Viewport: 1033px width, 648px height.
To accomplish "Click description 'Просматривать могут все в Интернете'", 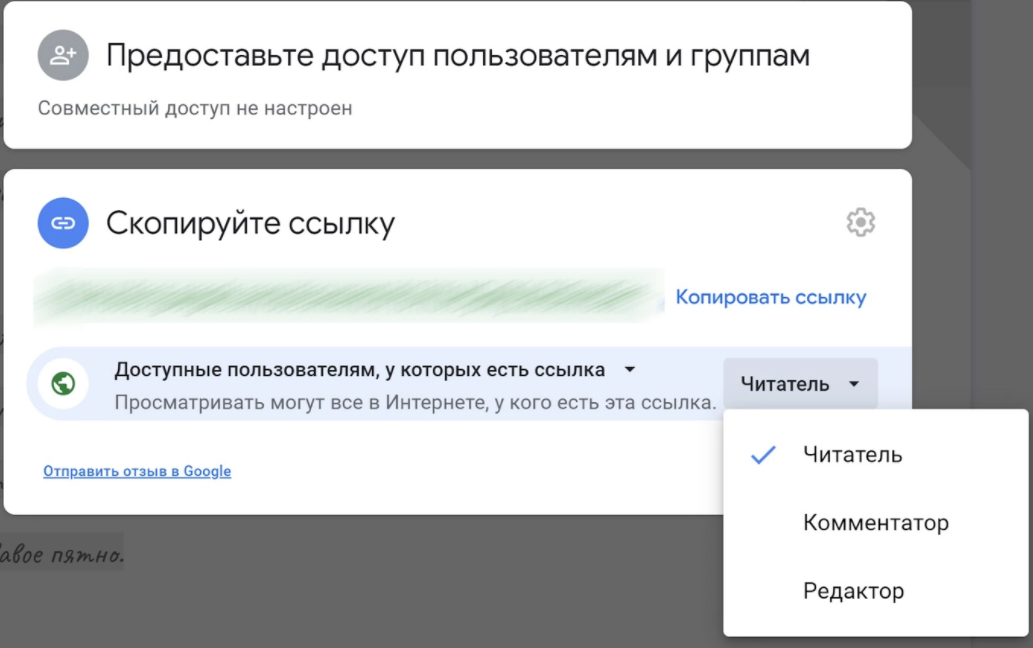I will [x=415, y=403].
